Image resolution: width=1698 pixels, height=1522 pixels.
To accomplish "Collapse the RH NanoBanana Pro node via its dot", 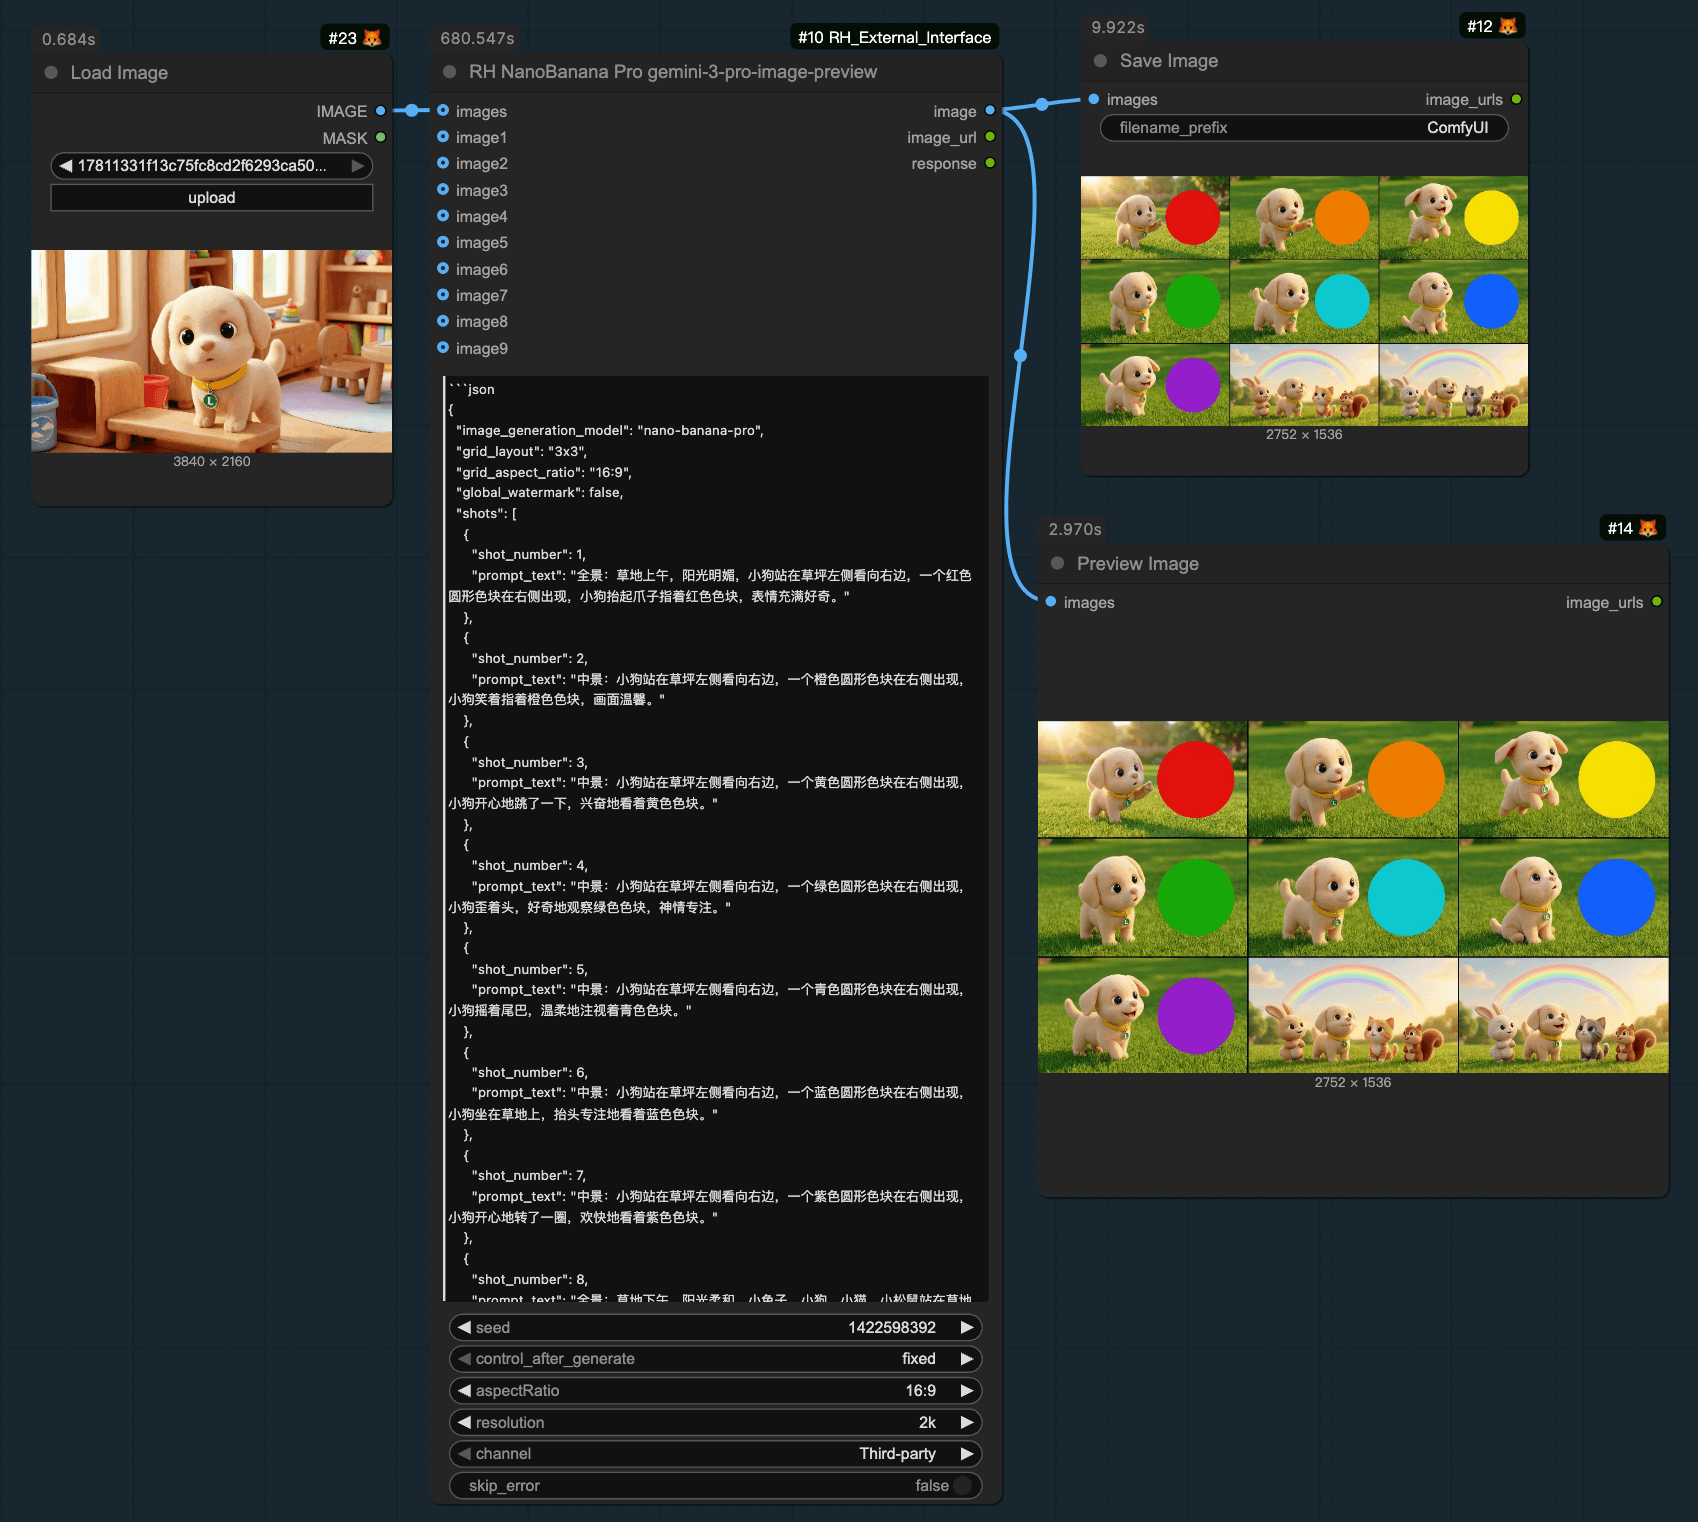I will coord(450,72).
